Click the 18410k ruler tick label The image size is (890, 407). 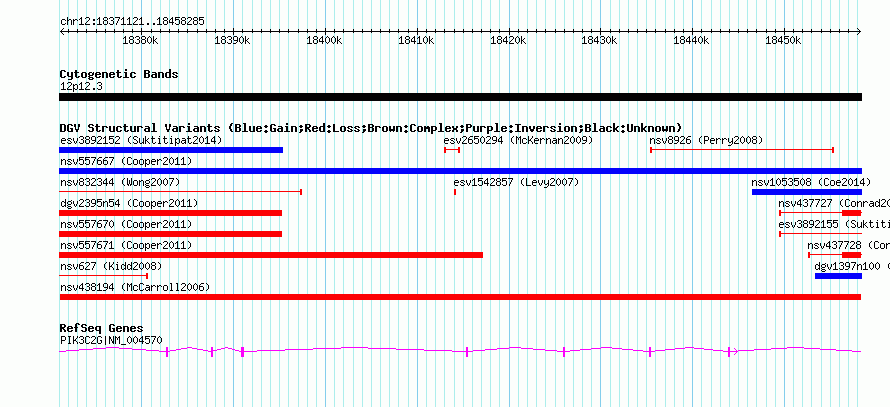tap(416, 41)
